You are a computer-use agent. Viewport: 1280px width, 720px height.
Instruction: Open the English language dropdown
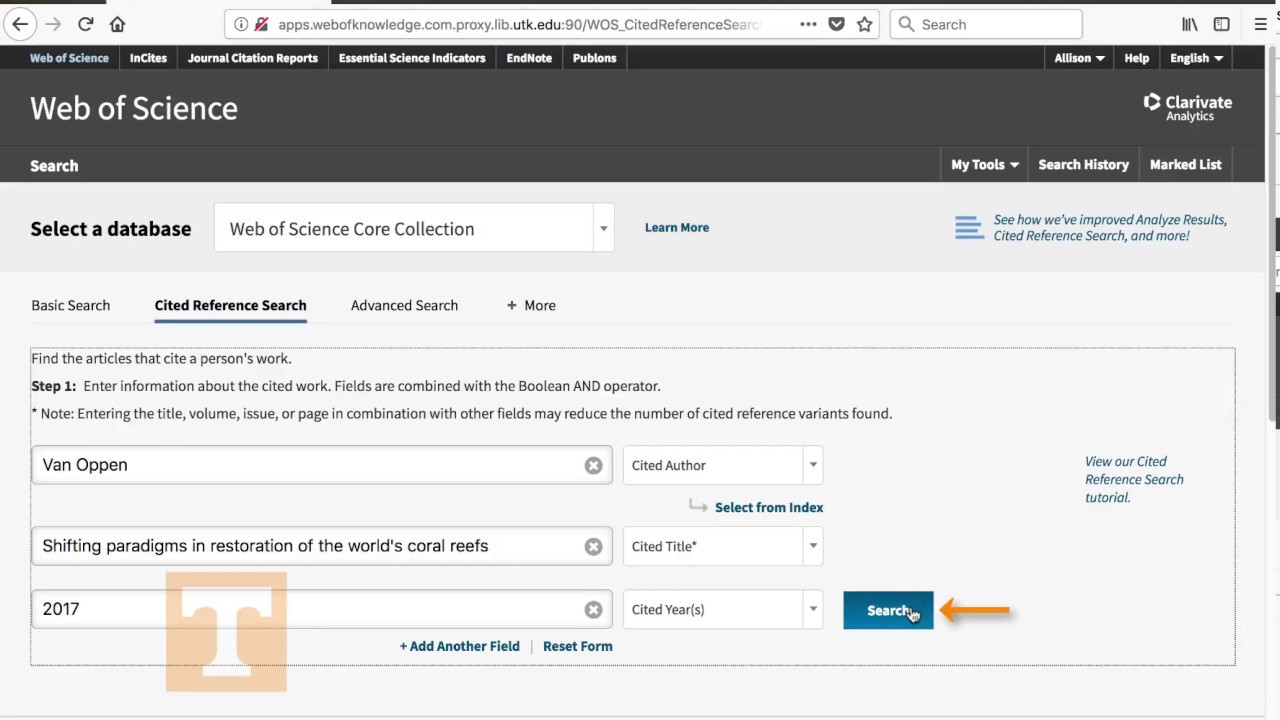pyautogui.click(x=1196, y=58)
